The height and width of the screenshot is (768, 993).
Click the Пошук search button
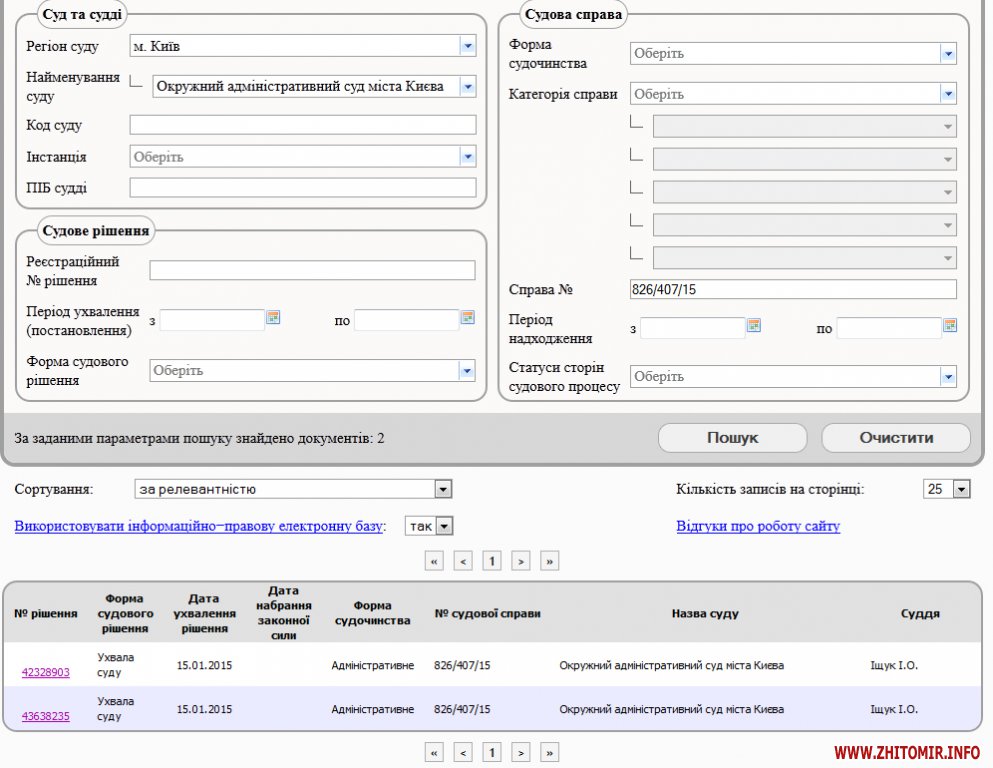(732, 438)
